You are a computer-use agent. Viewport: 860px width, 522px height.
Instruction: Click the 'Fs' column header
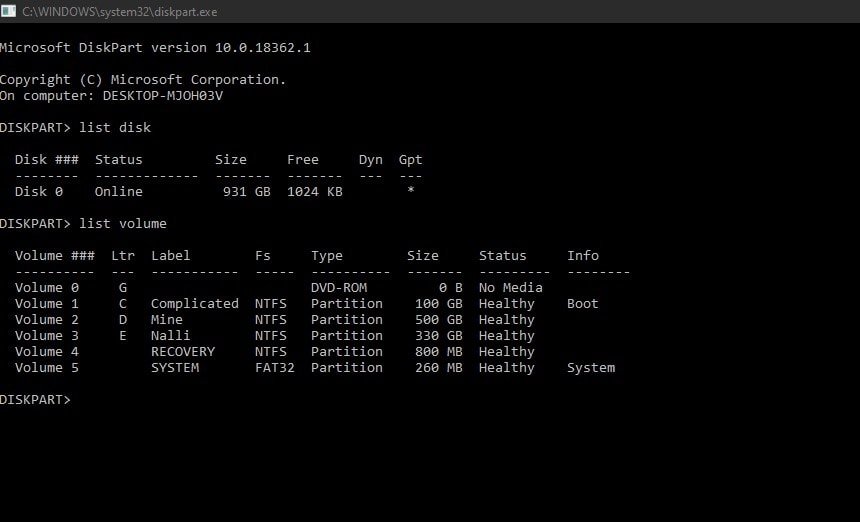click(x=263, y=256)
